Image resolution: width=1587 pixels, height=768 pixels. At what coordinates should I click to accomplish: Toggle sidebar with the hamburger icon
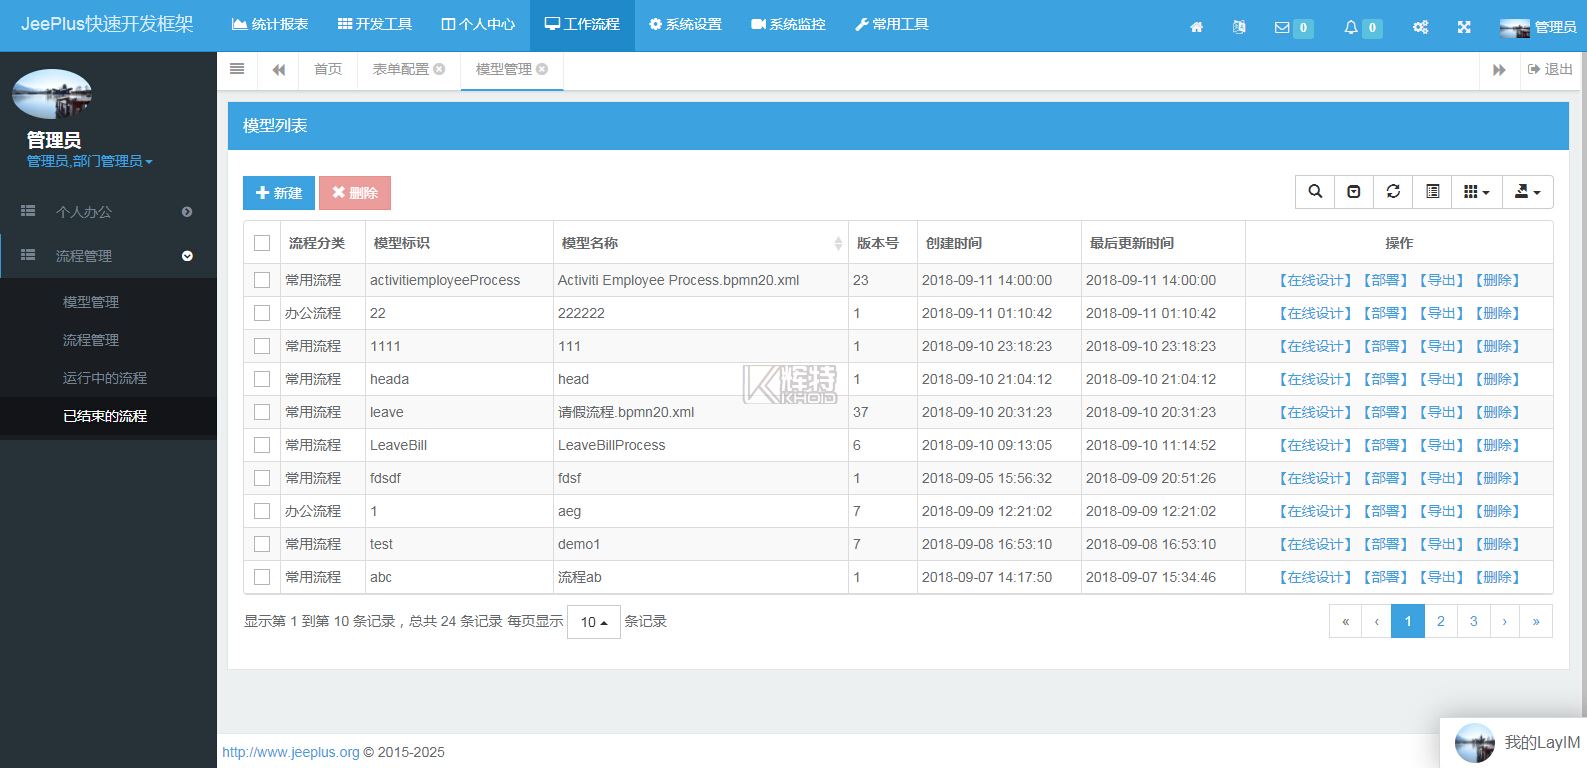point(237,69)
